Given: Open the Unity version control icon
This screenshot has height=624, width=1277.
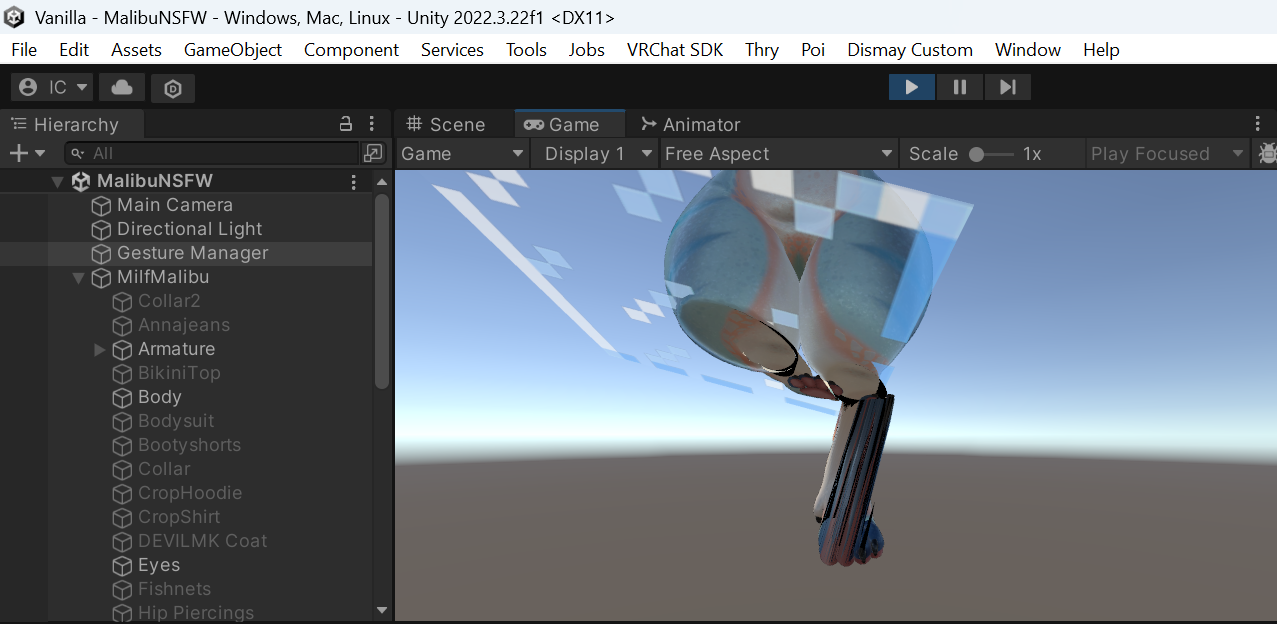Looking at the screenshot, I should tap(173, 88).
